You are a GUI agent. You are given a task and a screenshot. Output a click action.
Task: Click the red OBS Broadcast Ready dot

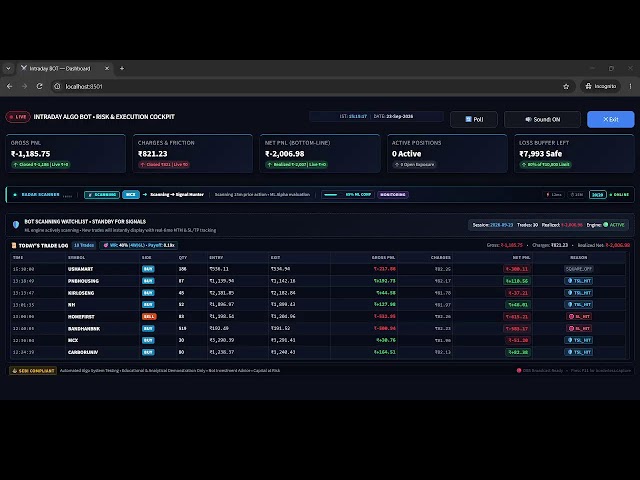(x=519, y=371)
